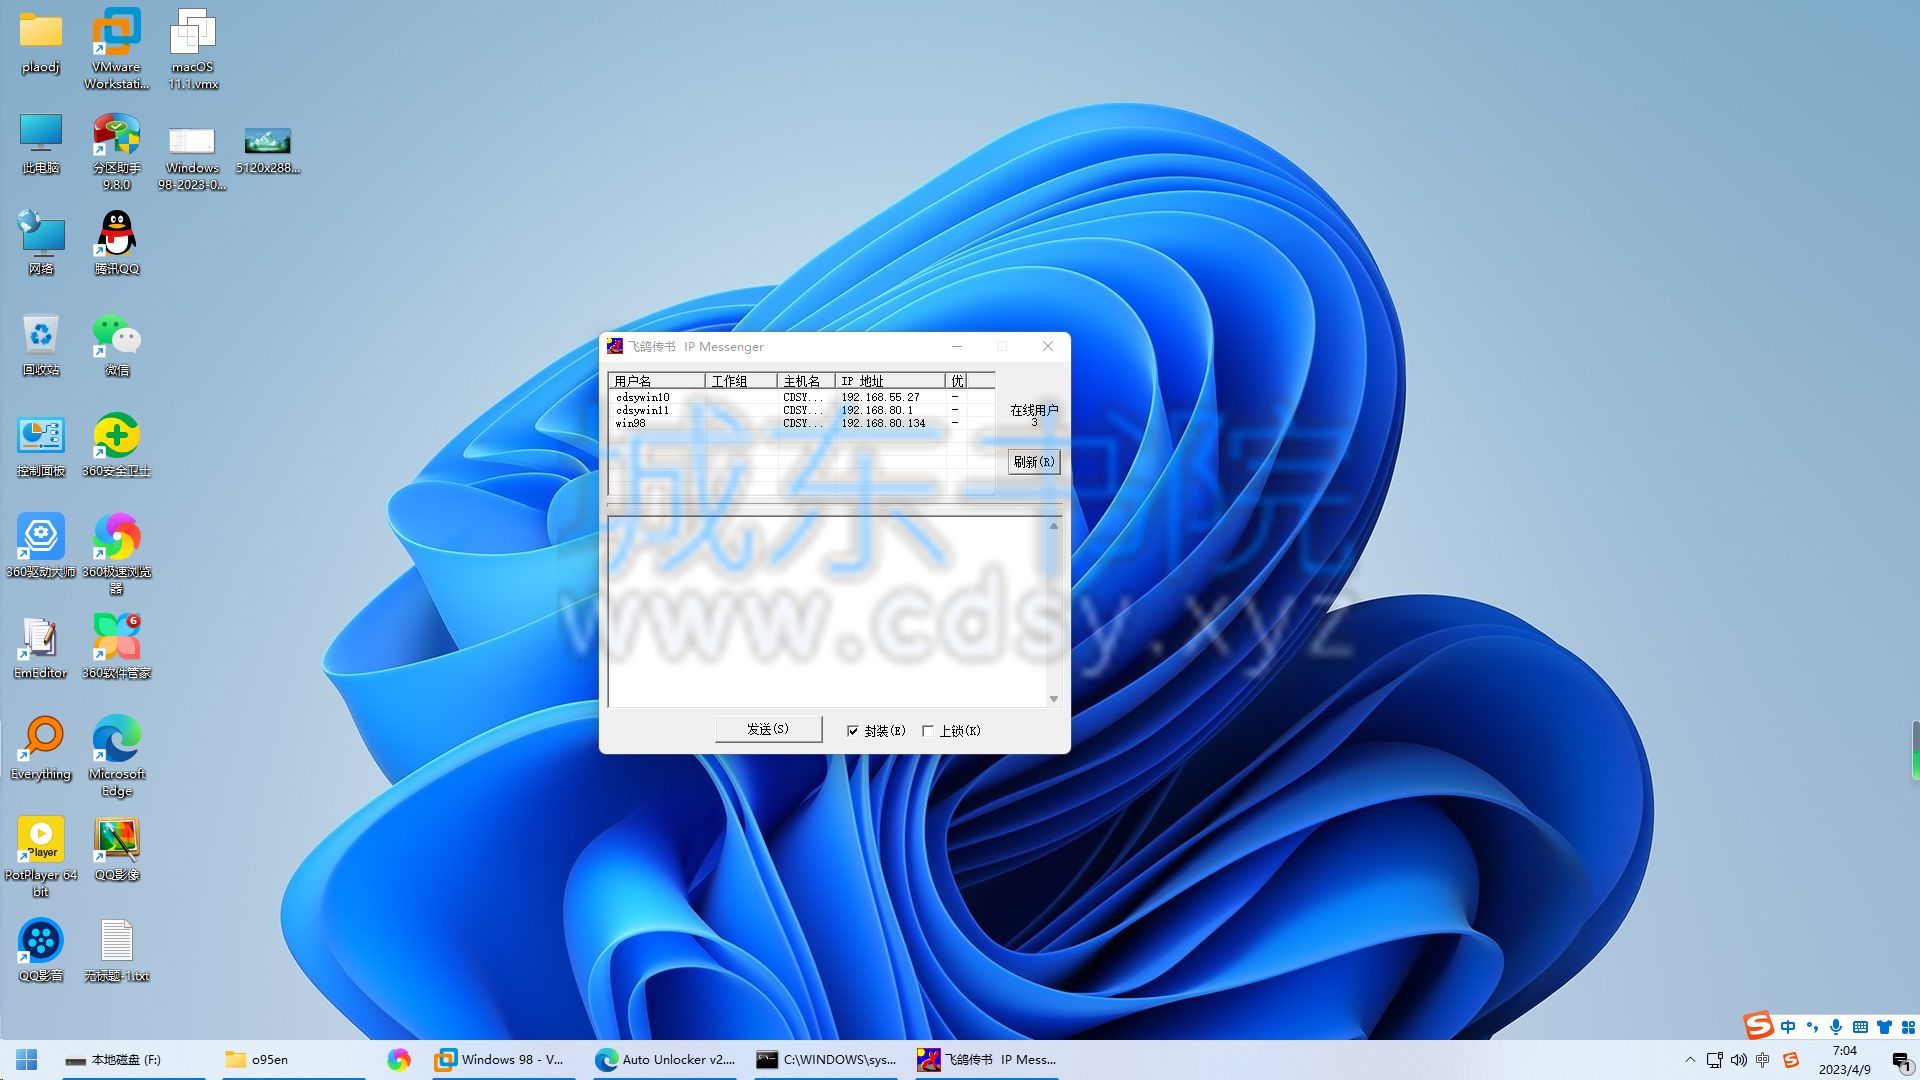The height and width of the screenshot is (1080, 1920).
Task: Sort by IP 地址 column header
Action: pyautogui.click(x=890, y=381)
